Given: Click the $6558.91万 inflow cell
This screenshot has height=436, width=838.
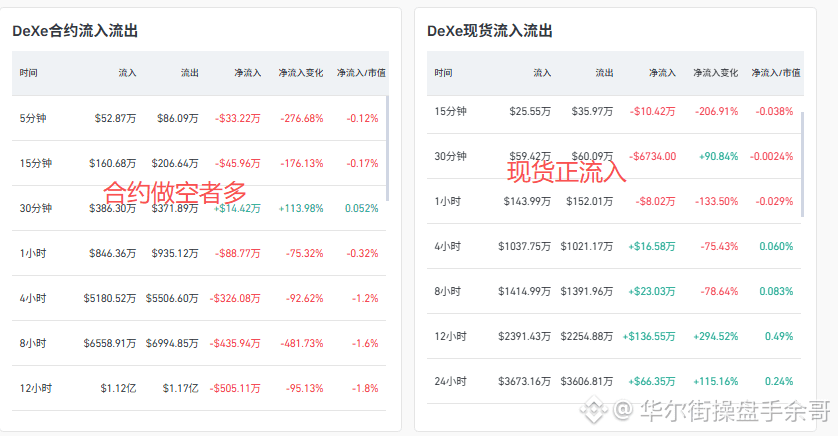Looking at the screenshot, I should point(110,343).
